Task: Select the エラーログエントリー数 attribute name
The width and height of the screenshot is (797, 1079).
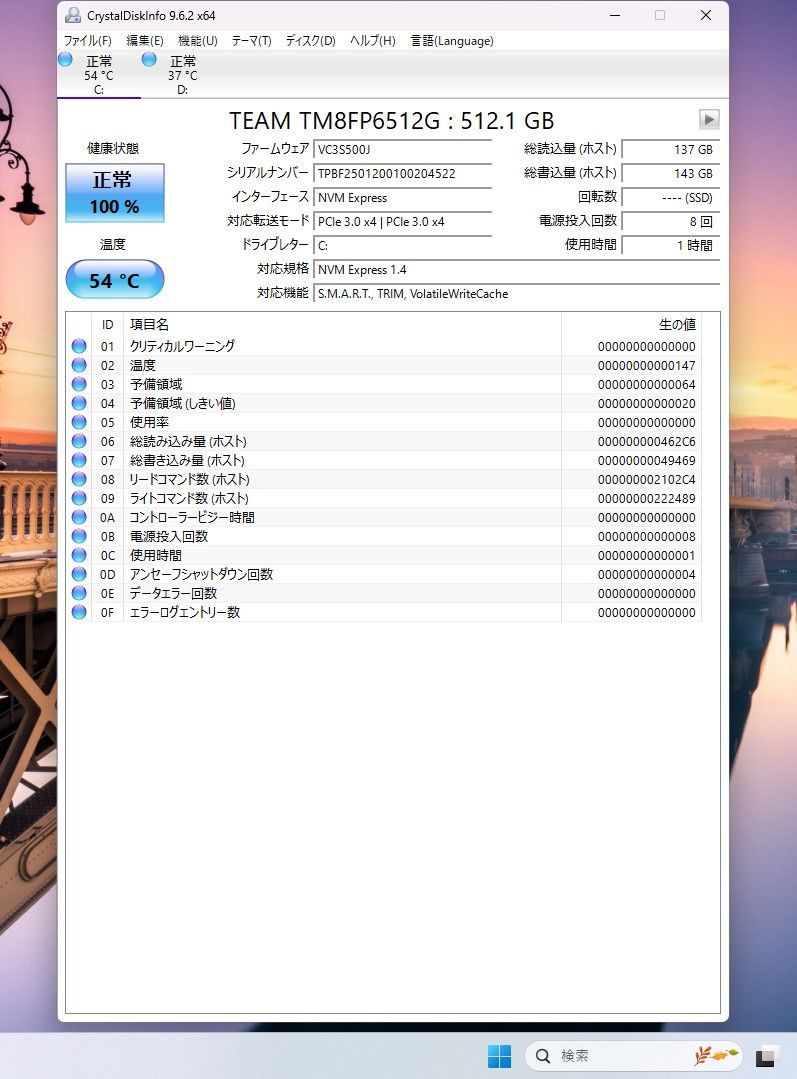Action: tap(185, 612)
